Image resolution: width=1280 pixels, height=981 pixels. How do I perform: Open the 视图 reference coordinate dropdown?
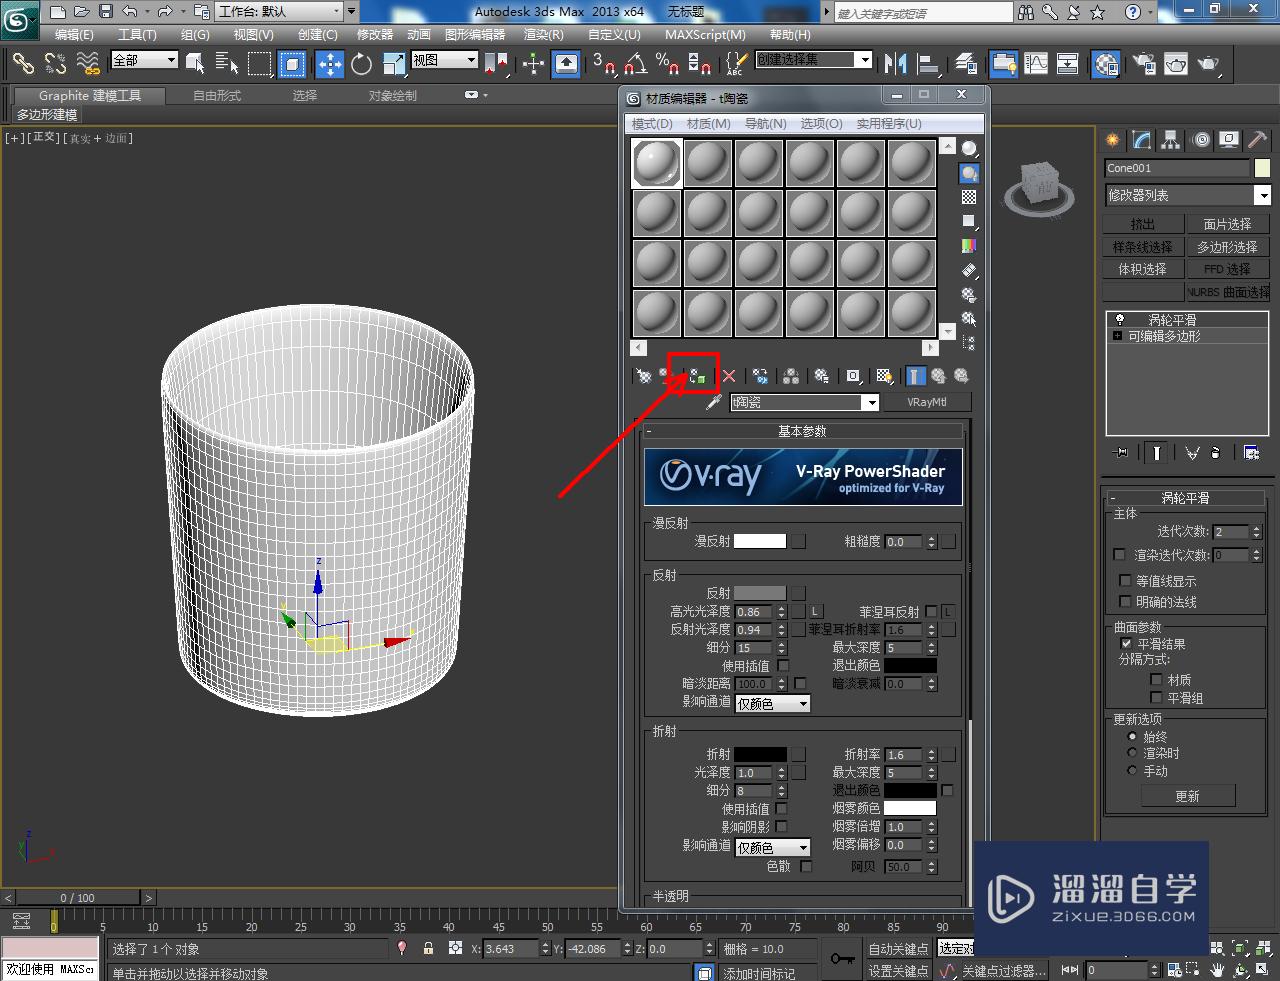click(x=445, y=60)
